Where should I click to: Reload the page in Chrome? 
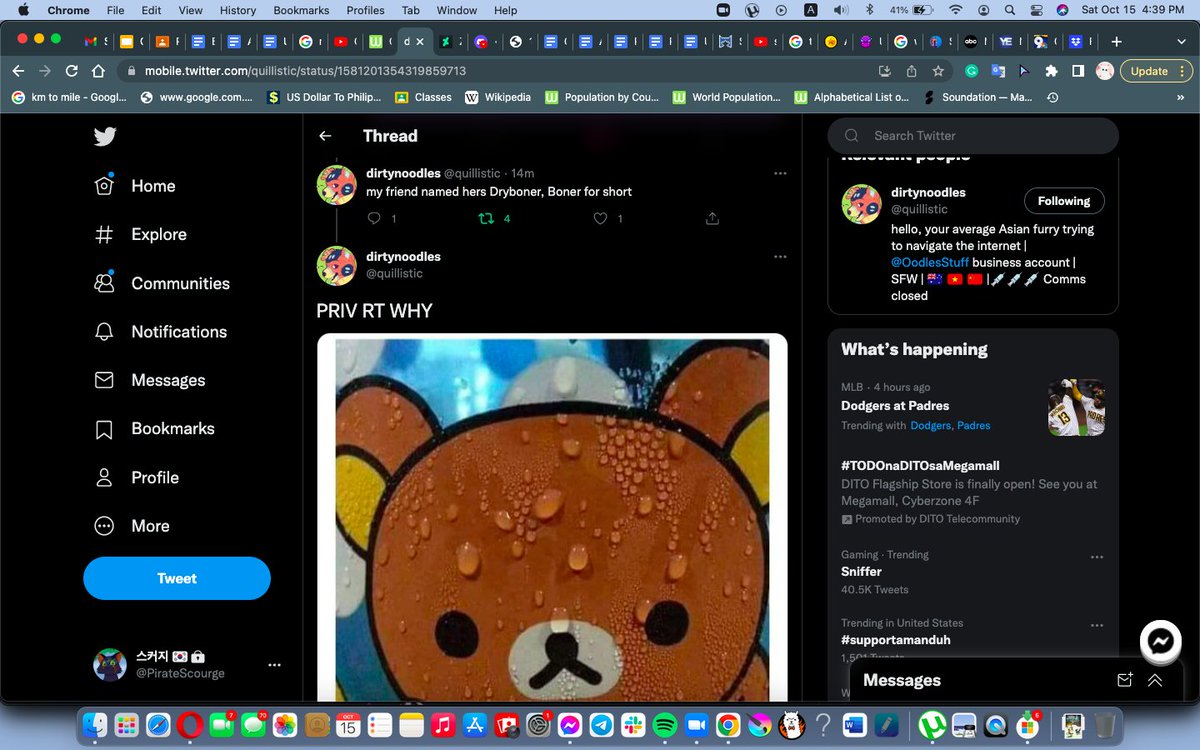pos(72,71)
